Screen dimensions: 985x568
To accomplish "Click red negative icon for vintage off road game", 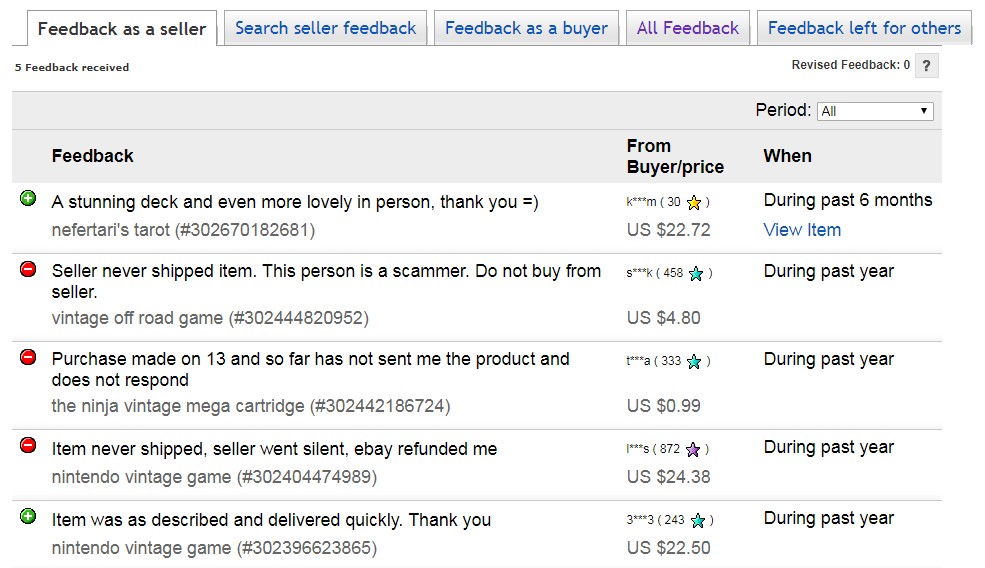I will (28, 270).
